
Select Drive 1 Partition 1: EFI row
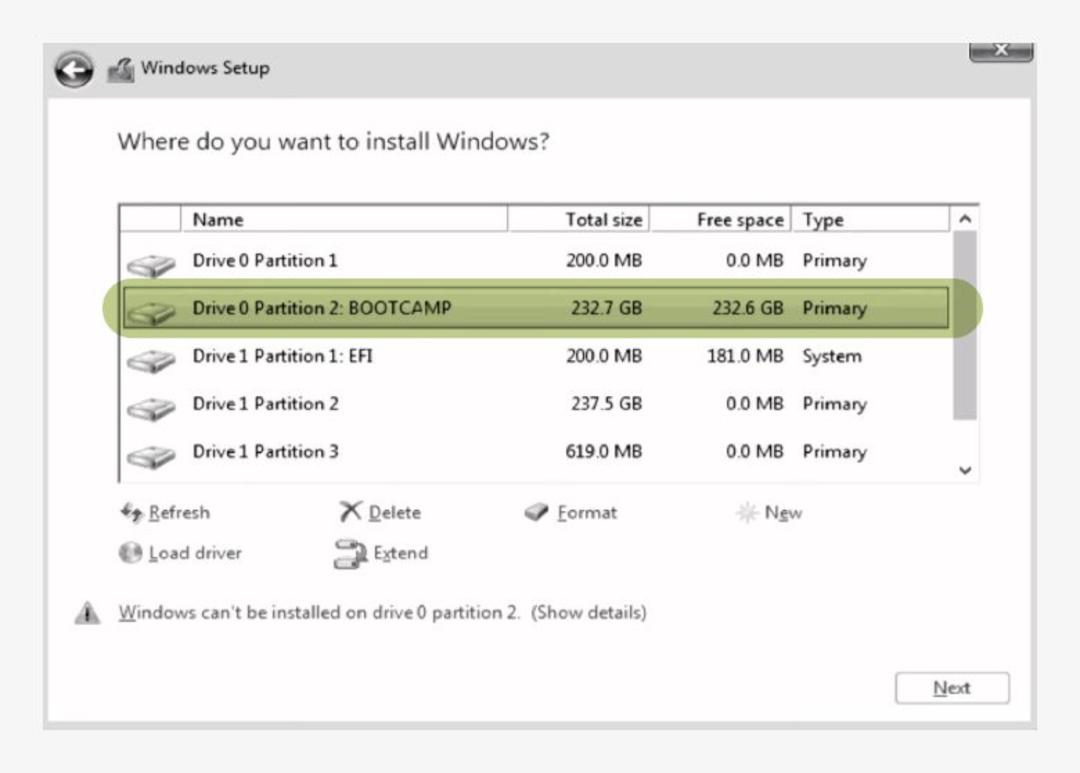click(x=536, y=356)
